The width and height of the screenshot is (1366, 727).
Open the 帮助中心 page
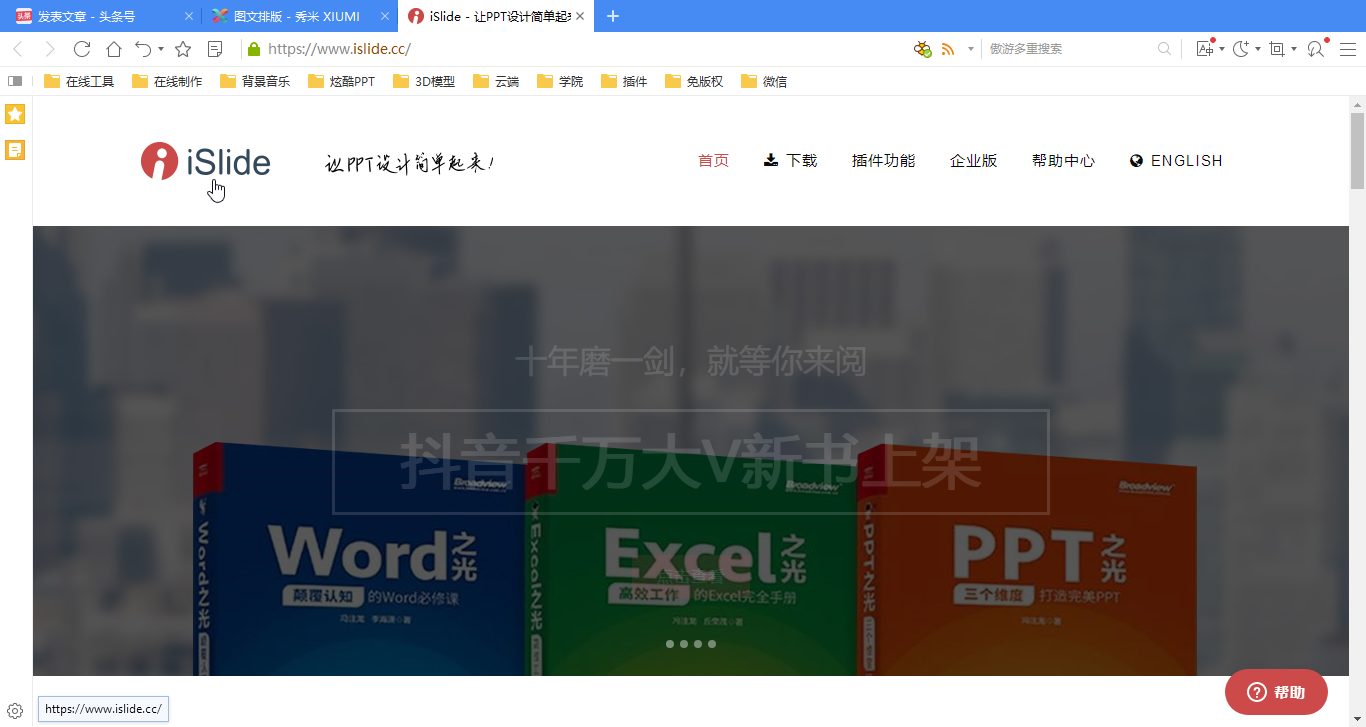[x=1063, y=161]
